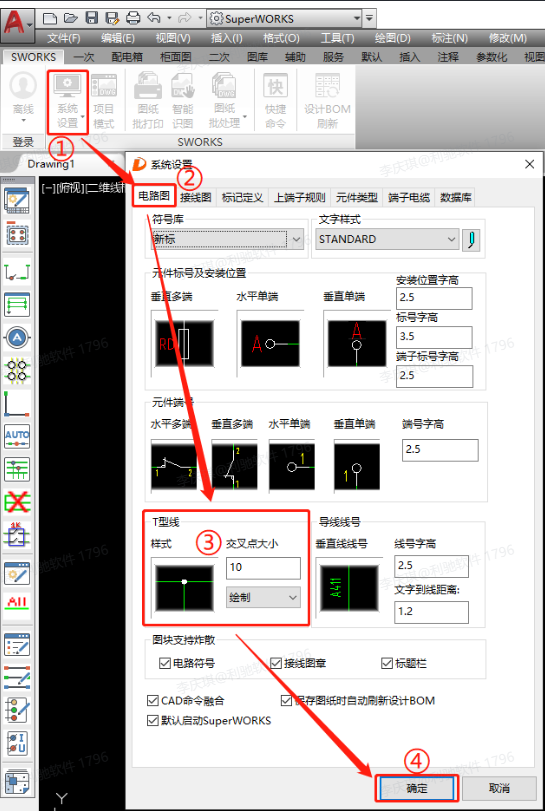Click the New drawing icon in quick access toolbar
Image resolution: width=545 pixels, height=811 pixels.
(x=50, y=19)
